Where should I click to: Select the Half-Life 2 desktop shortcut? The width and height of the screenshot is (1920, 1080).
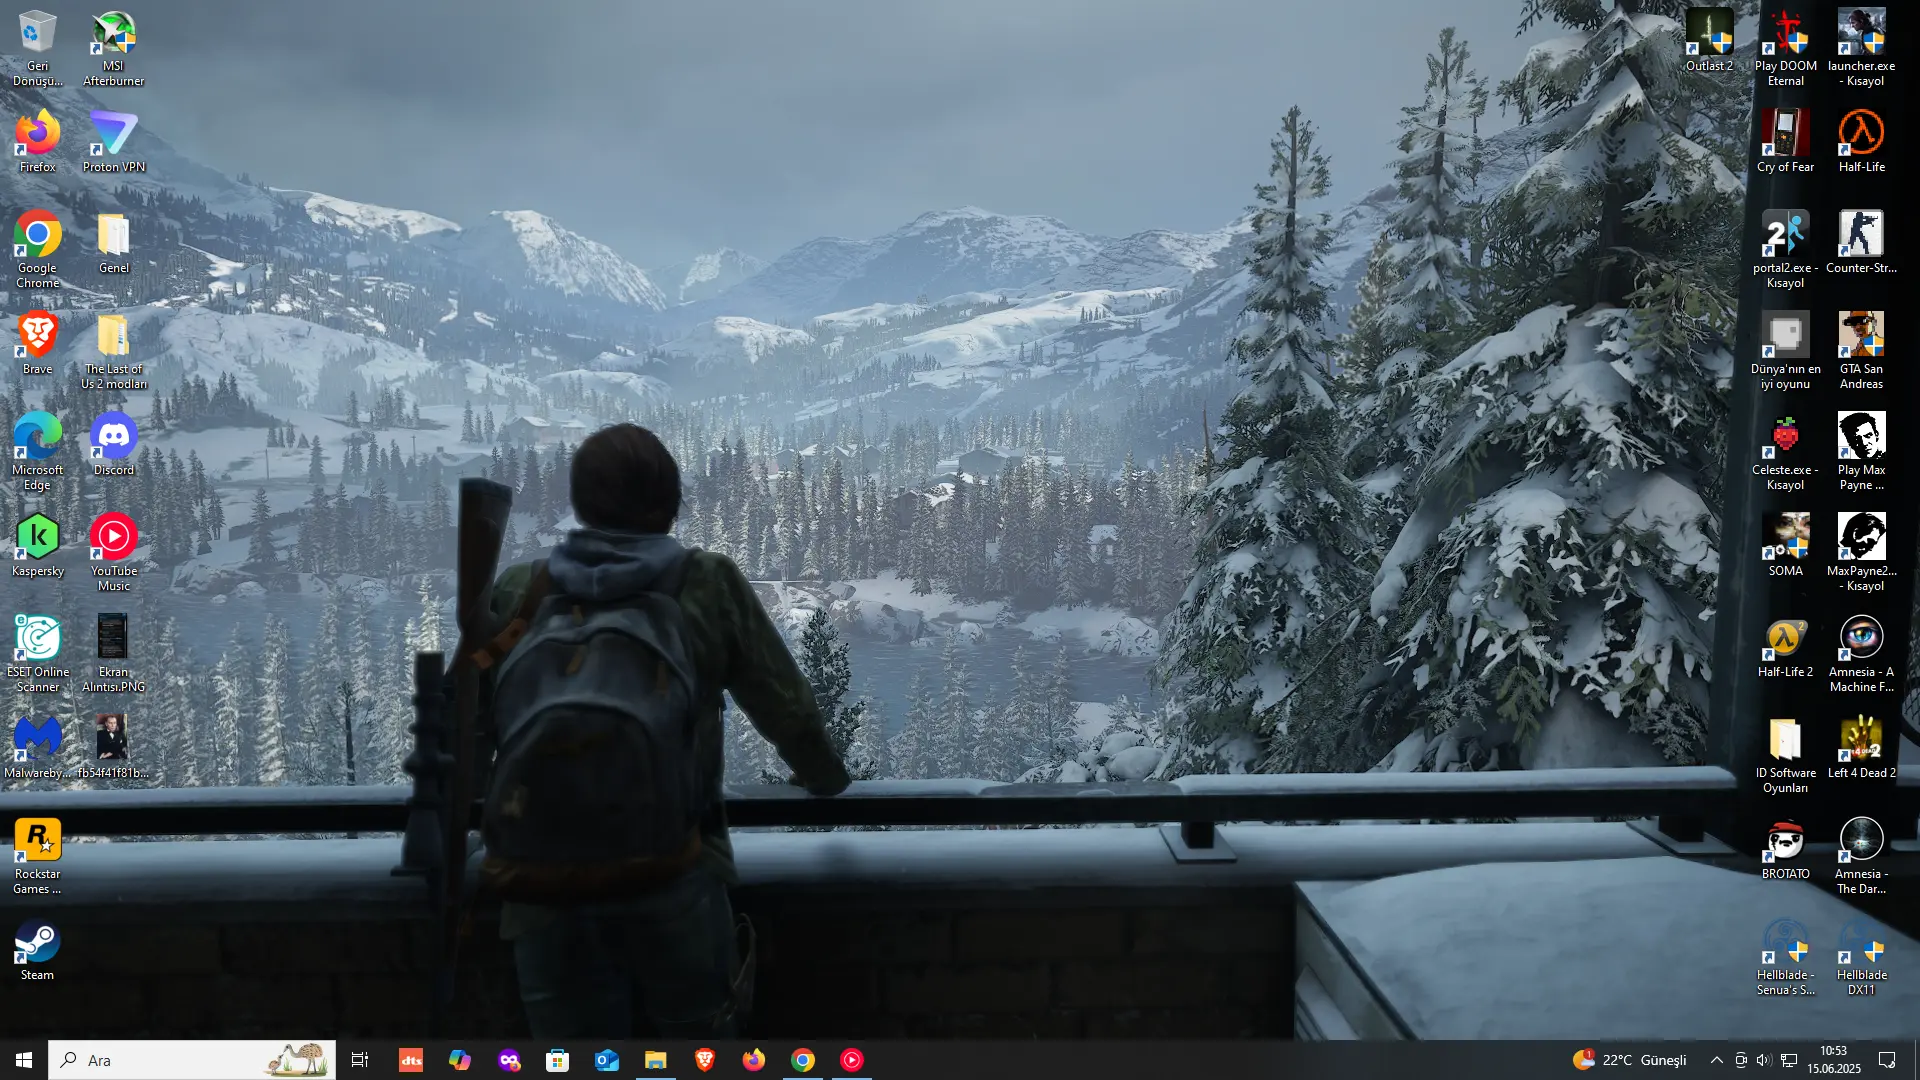coord(1785,646)
